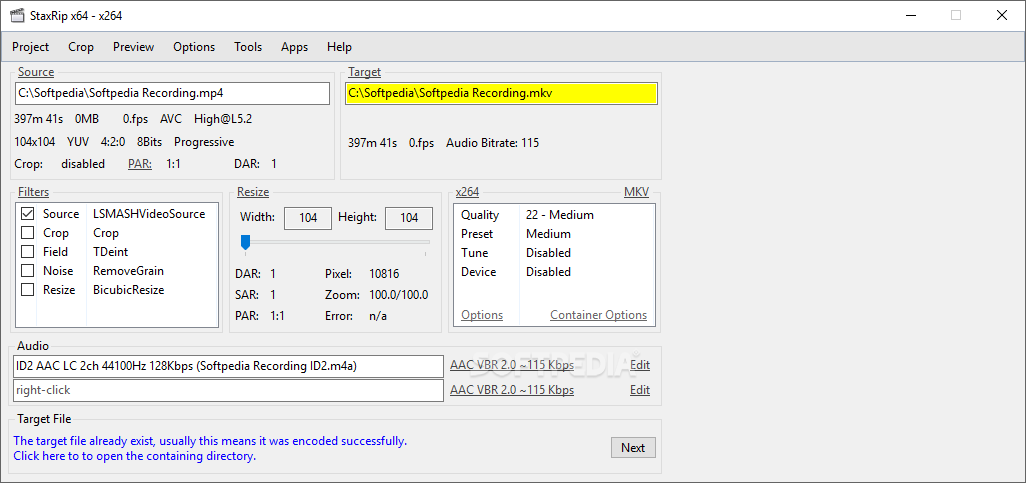Open the Project menu
Viewport: 1026px width, 483px height.
(31, 47)
